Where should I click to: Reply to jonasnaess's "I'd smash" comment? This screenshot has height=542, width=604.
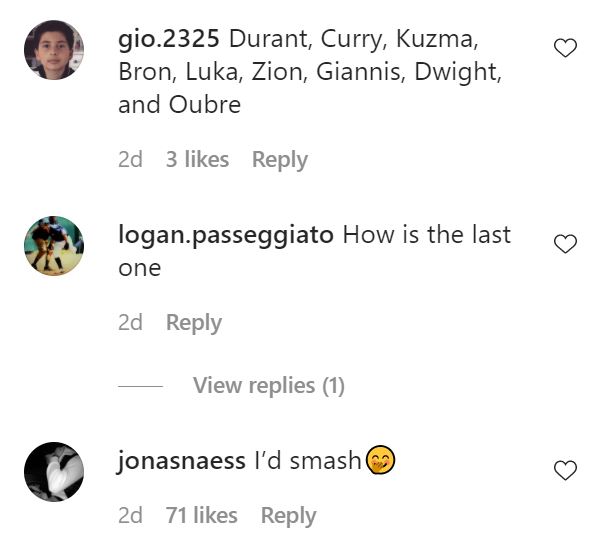[288, 515]
